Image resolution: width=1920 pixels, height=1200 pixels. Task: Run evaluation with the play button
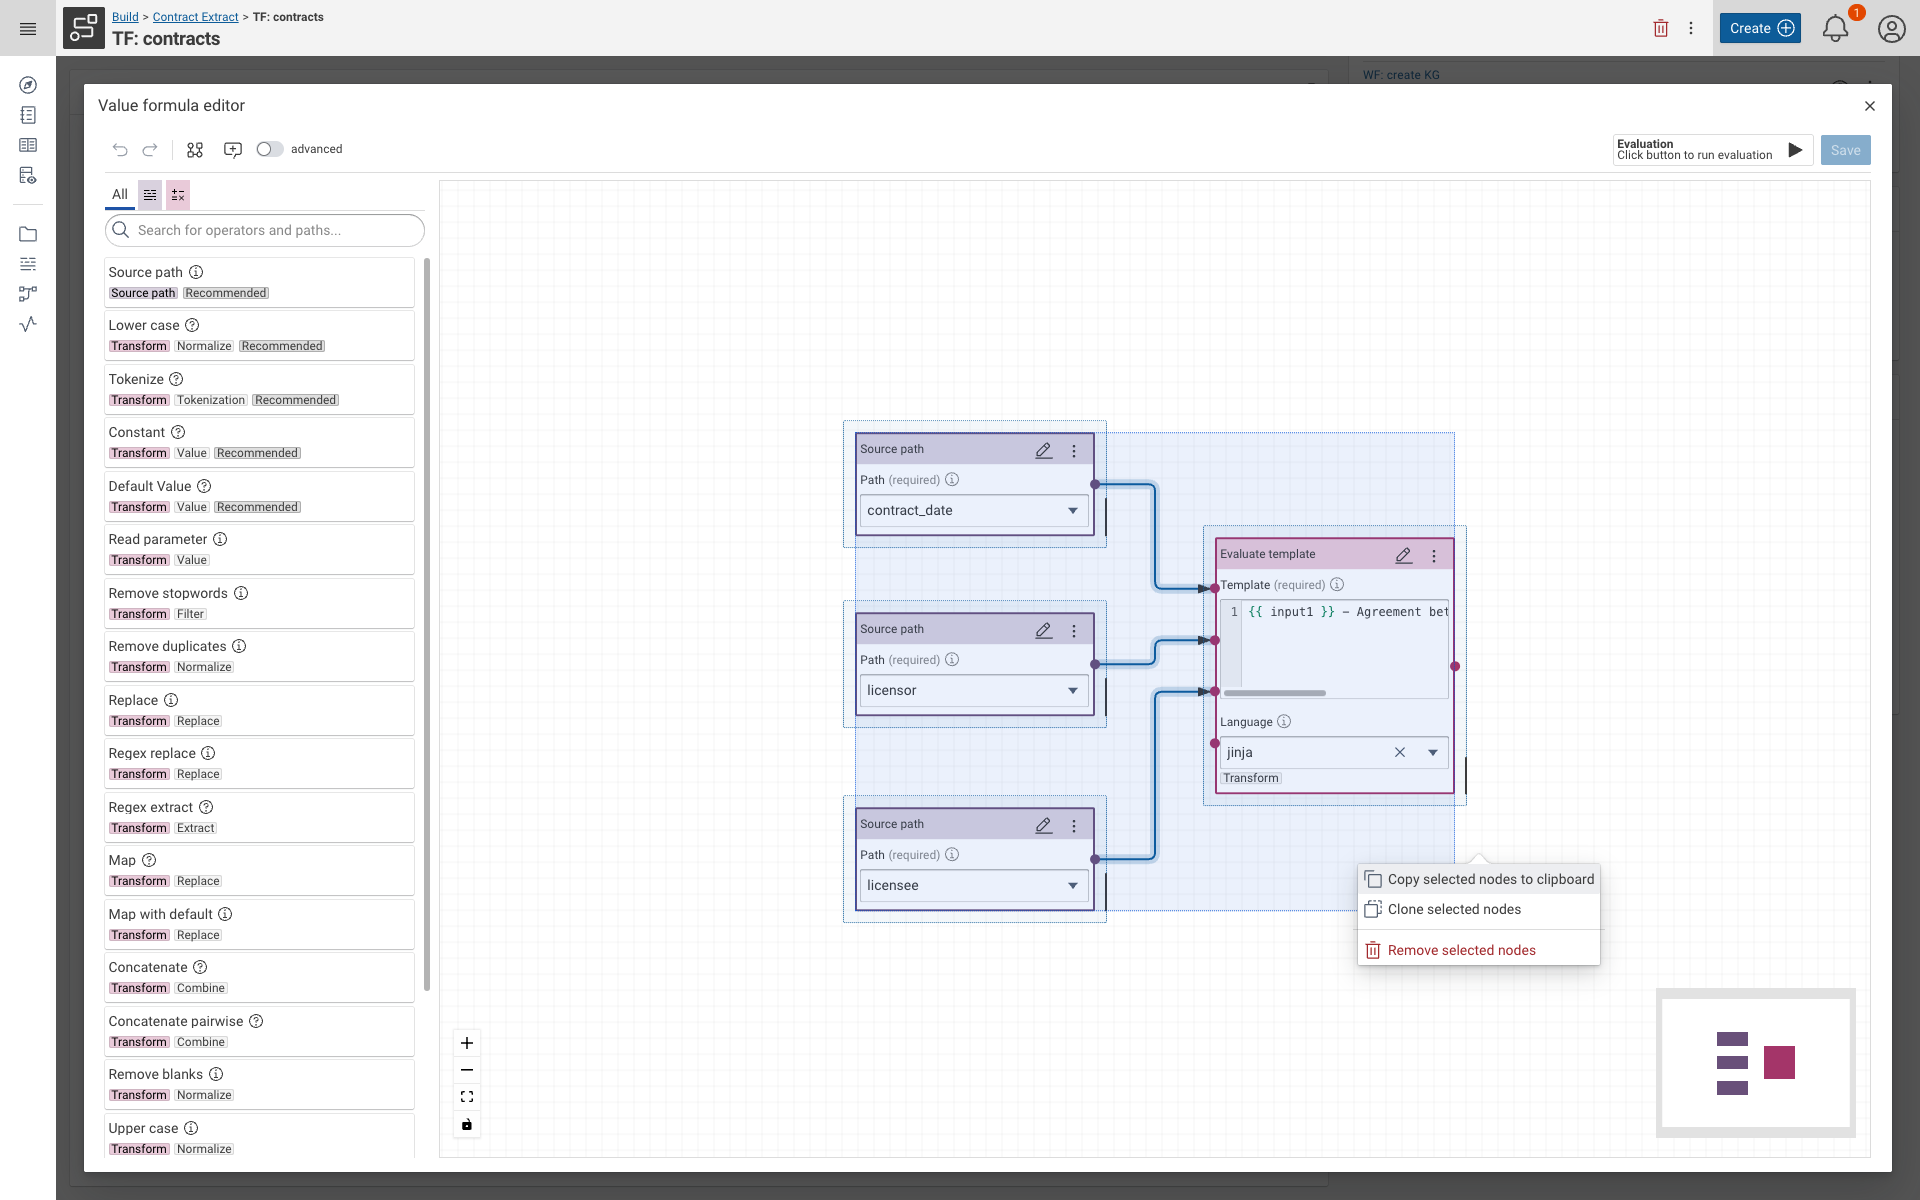coord(1795,150)
